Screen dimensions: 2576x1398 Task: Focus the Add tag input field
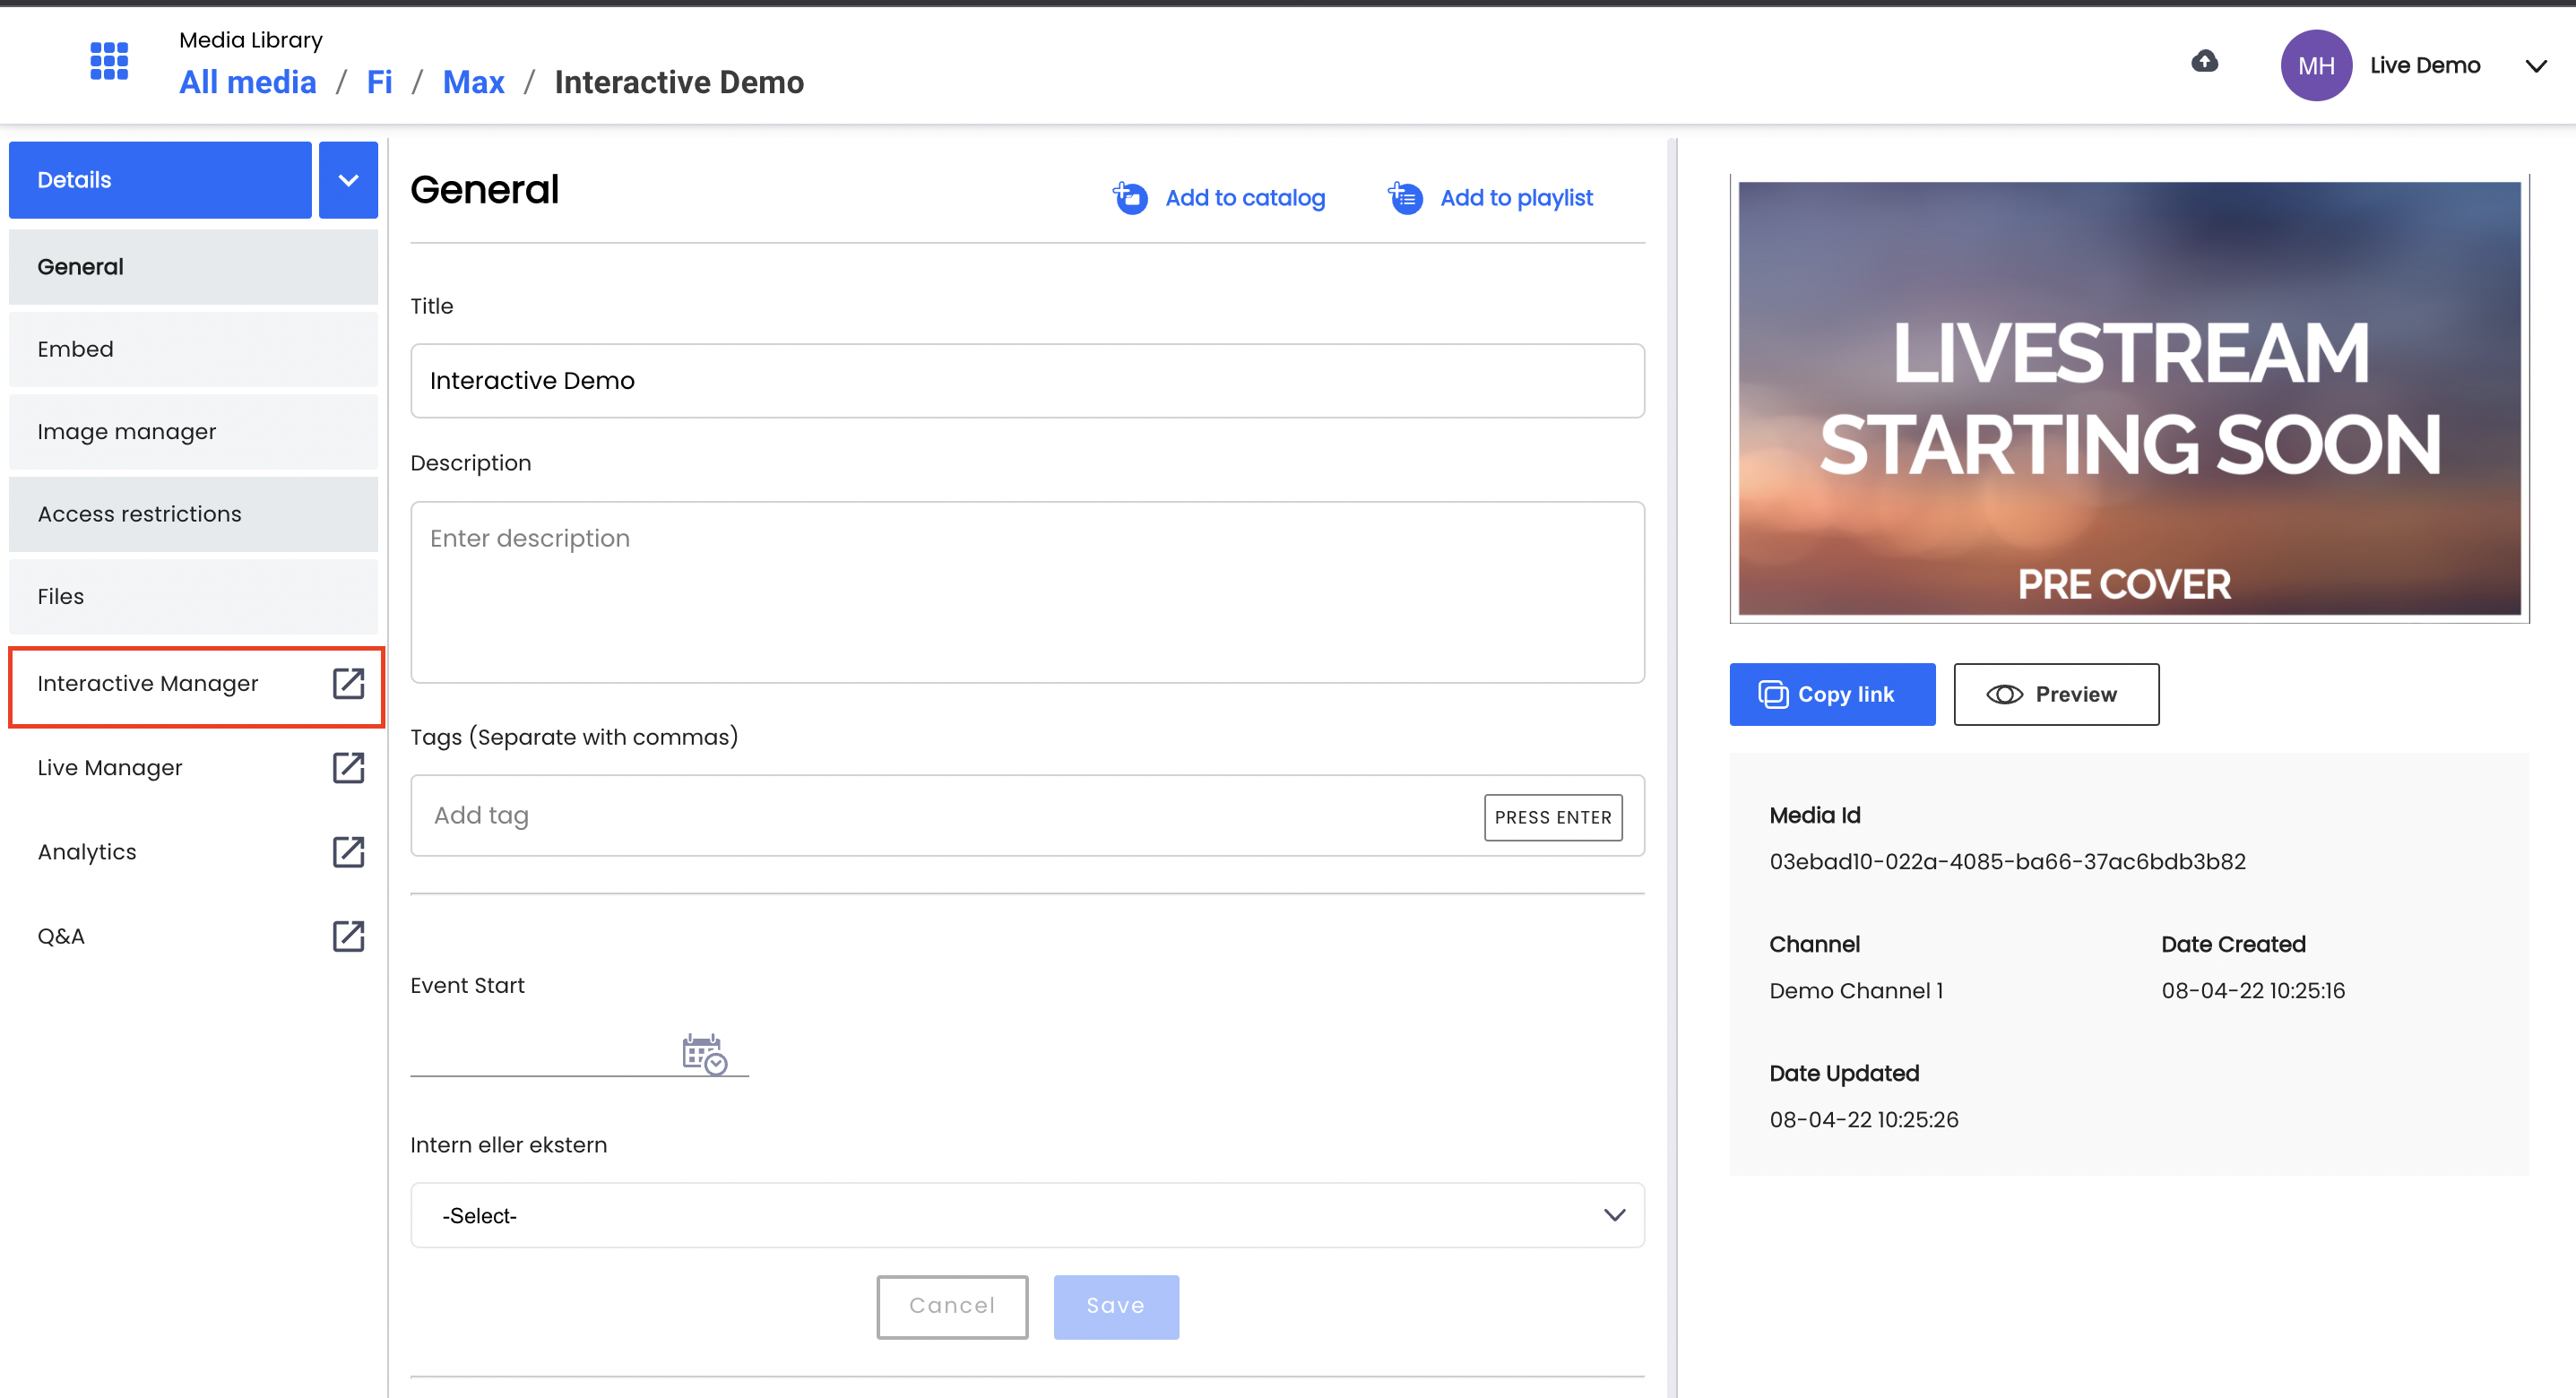tap(945, 816)
